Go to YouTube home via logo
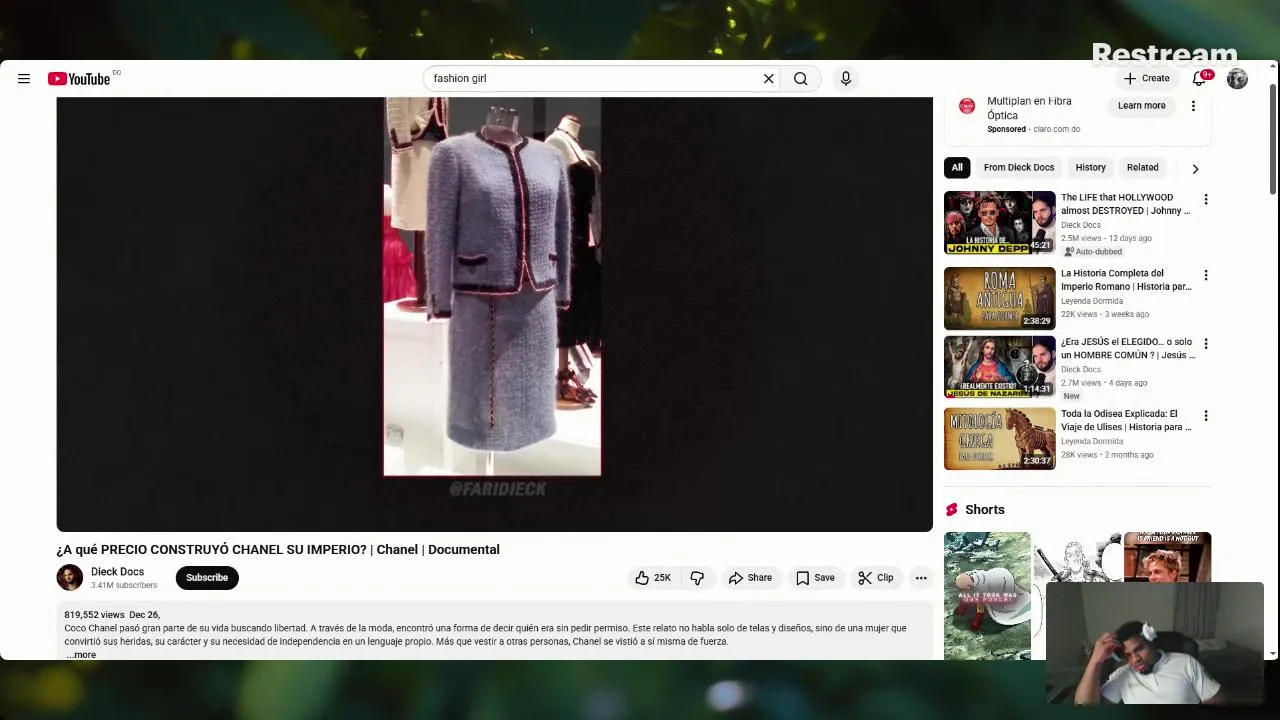Image resolution: width=1280 pixels, height=720 pixels. pos(79,79)
